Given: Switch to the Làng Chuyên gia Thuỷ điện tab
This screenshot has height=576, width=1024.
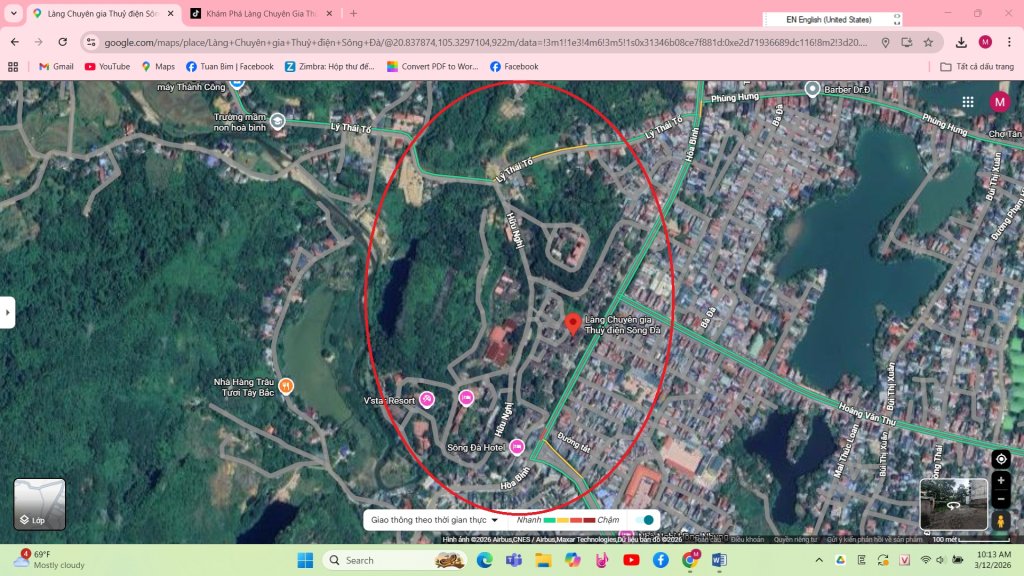Looking at the screenshot, I should click(103, 13).
